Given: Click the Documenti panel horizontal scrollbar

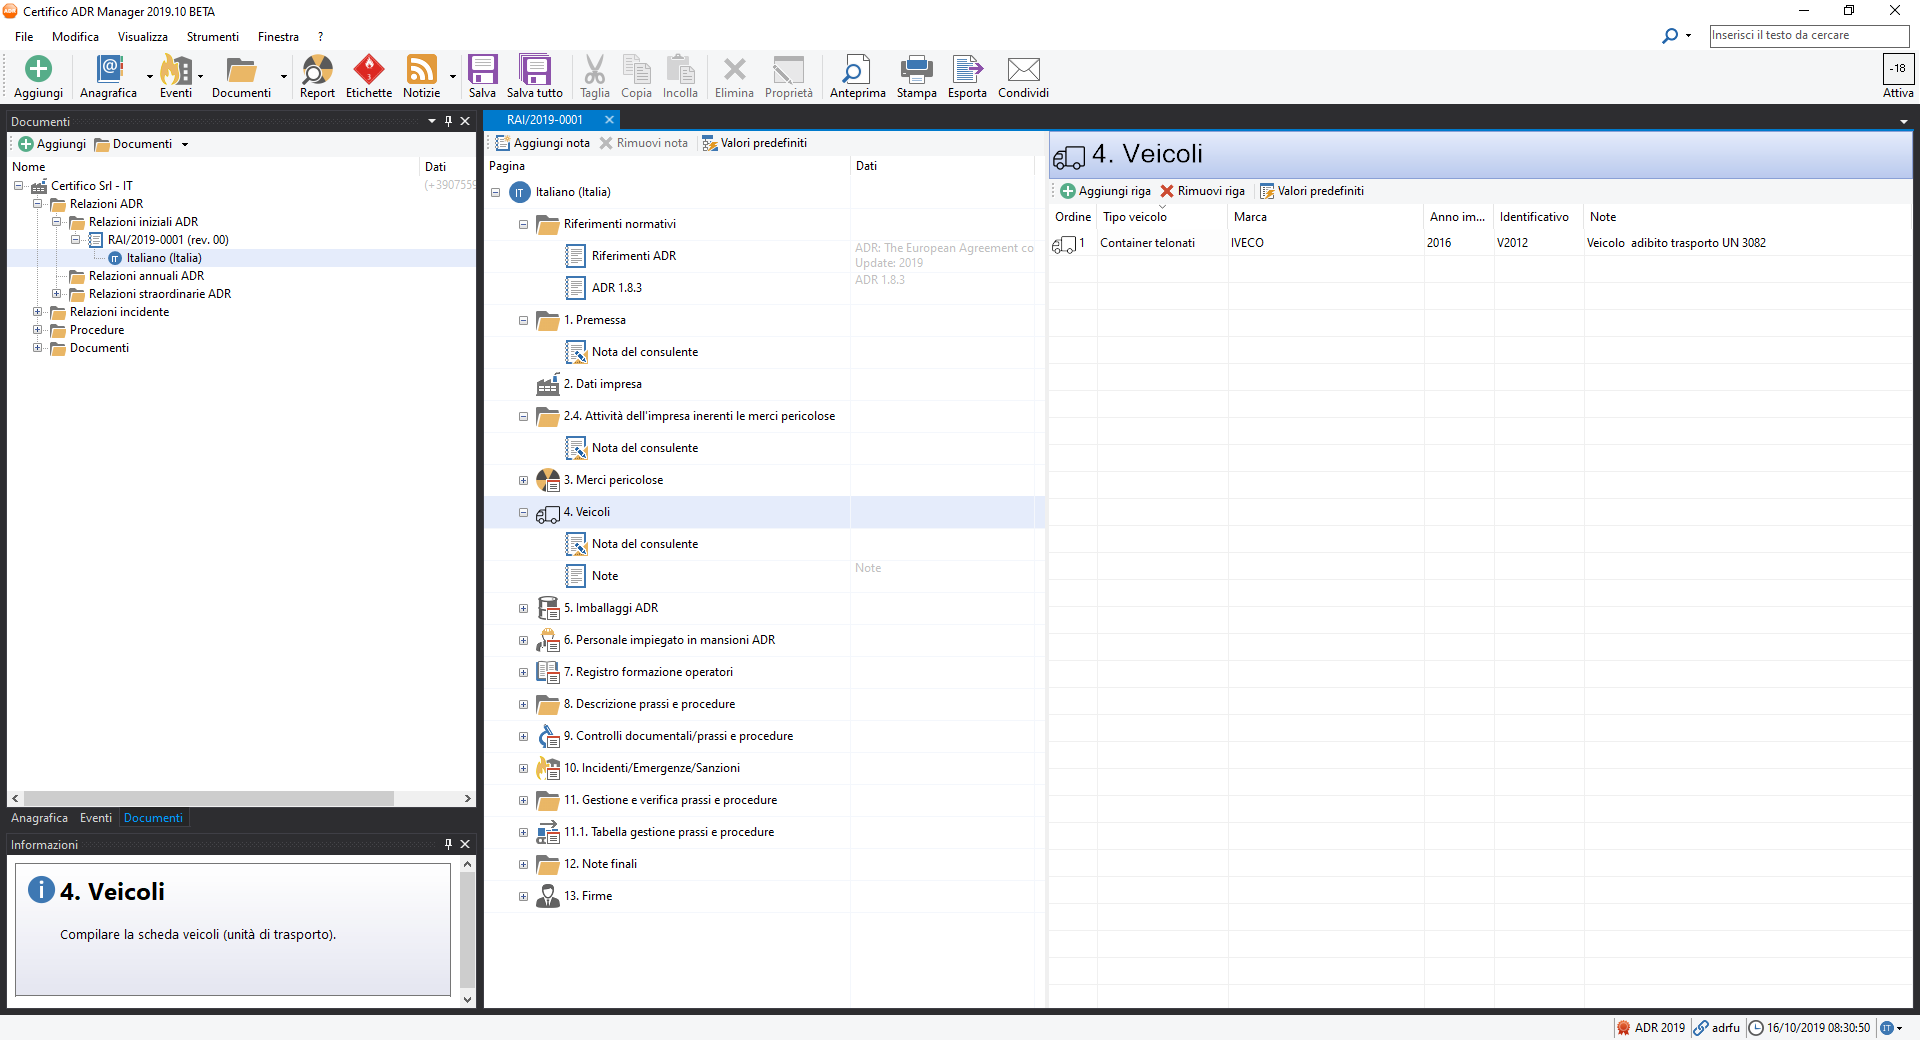Looking at the screenshot, I should click(x=210, y=798).
